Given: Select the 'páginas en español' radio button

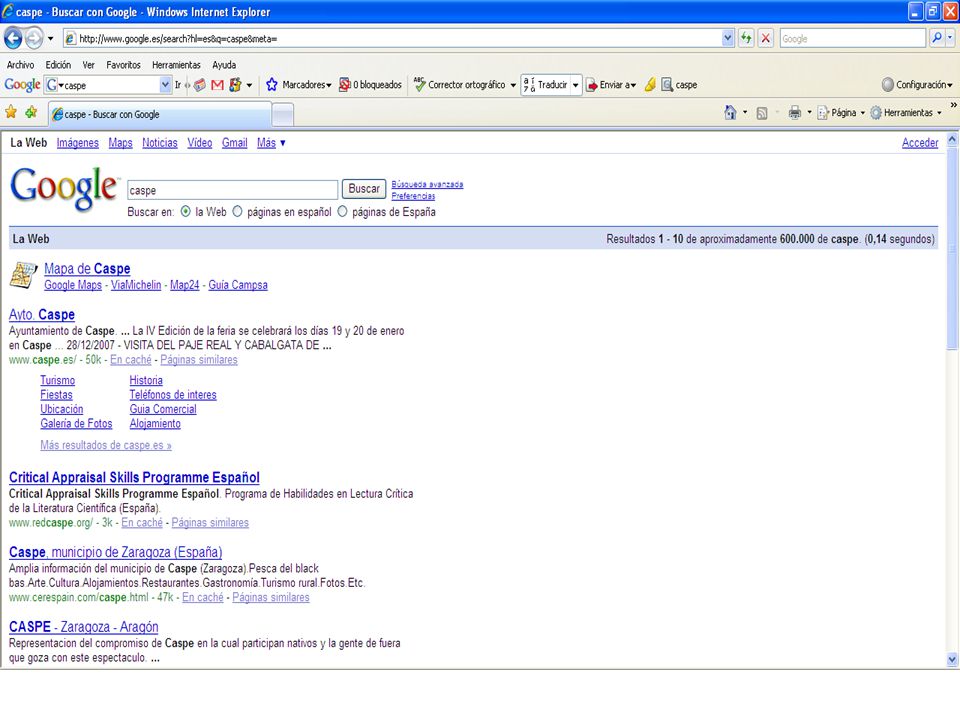Looking at the screenshot, I should pos(238,212).
